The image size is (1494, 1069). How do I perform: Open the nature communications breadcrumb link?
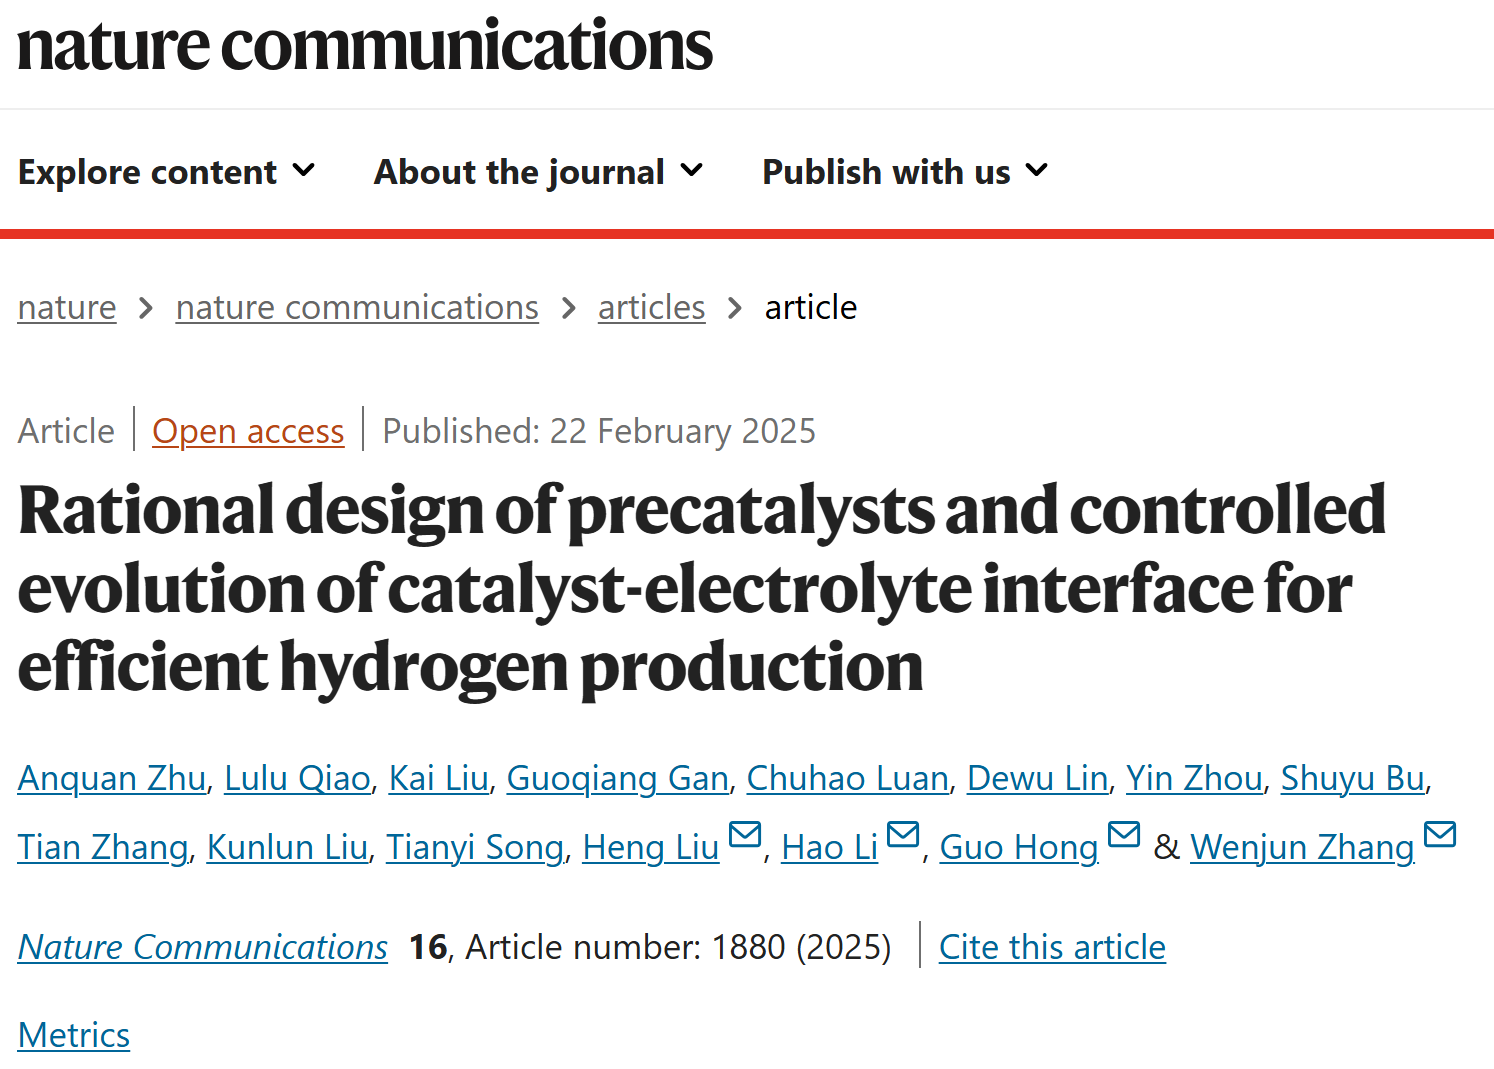click(x=357, y=307)
